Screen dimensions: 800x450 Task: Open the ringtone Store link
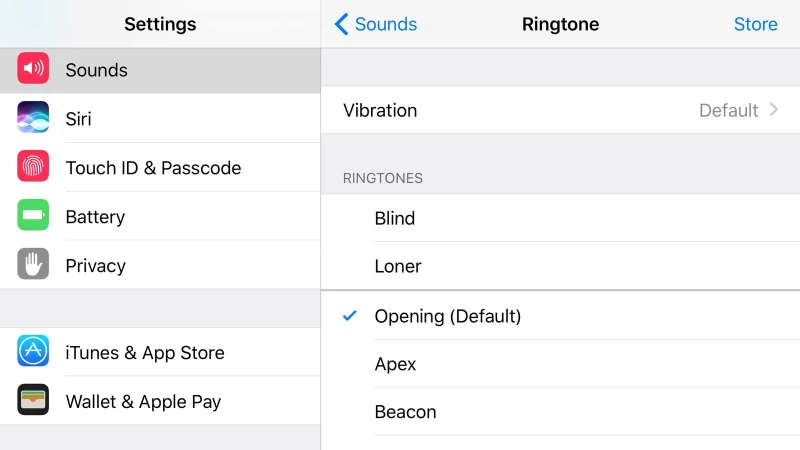point(755,24)
